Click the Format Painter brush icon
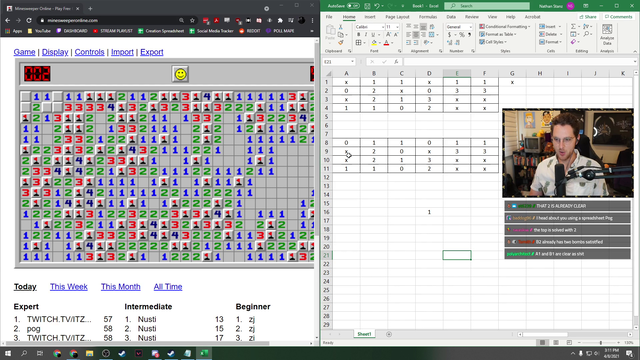640x360 pixels. pyautogui.click(x=341, y=42)
